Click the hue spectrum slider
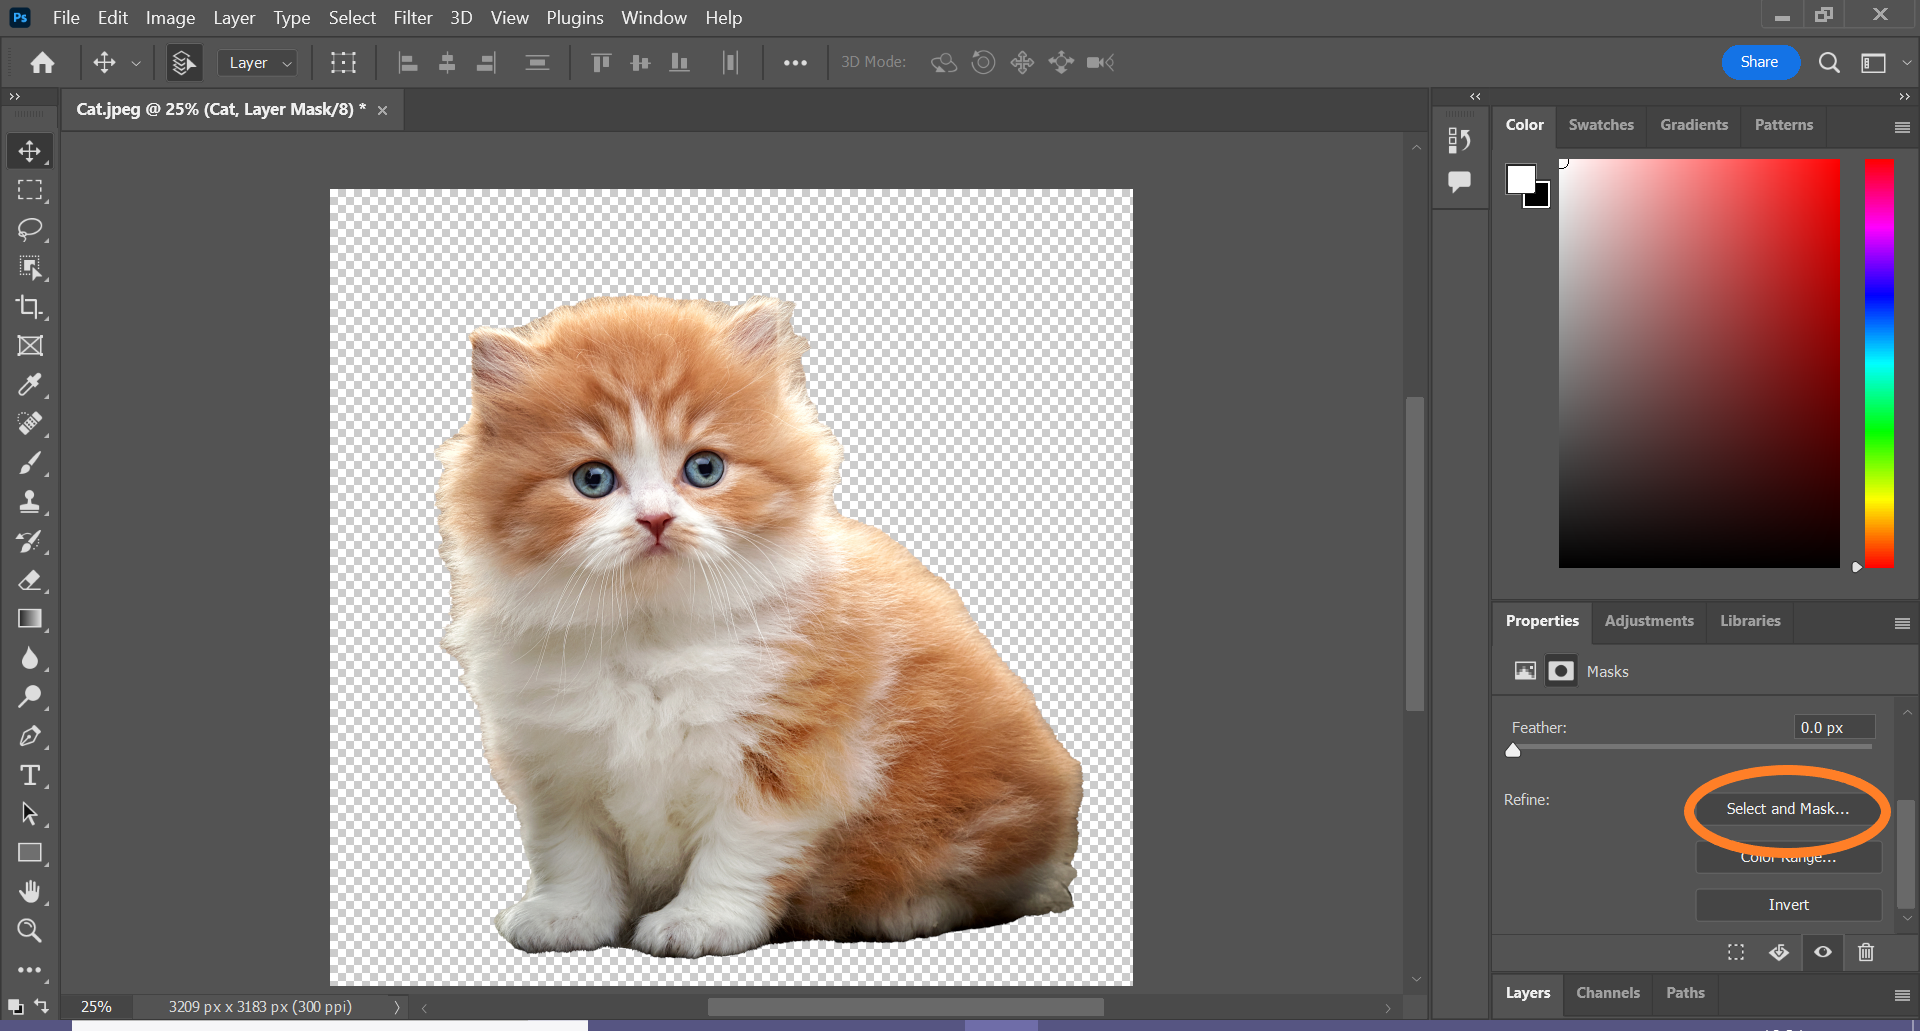Viewport: 1920px width, 1031px height. (1879, 363)
